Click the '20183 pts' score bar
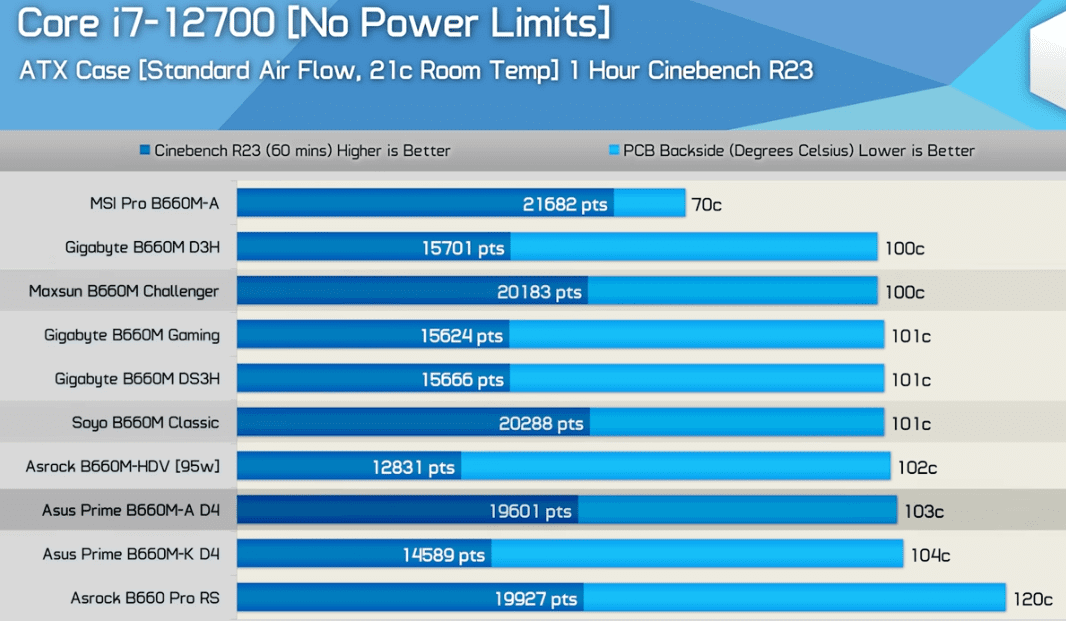1066x621 pixels. pyautogui.click(x=412, y=291)
